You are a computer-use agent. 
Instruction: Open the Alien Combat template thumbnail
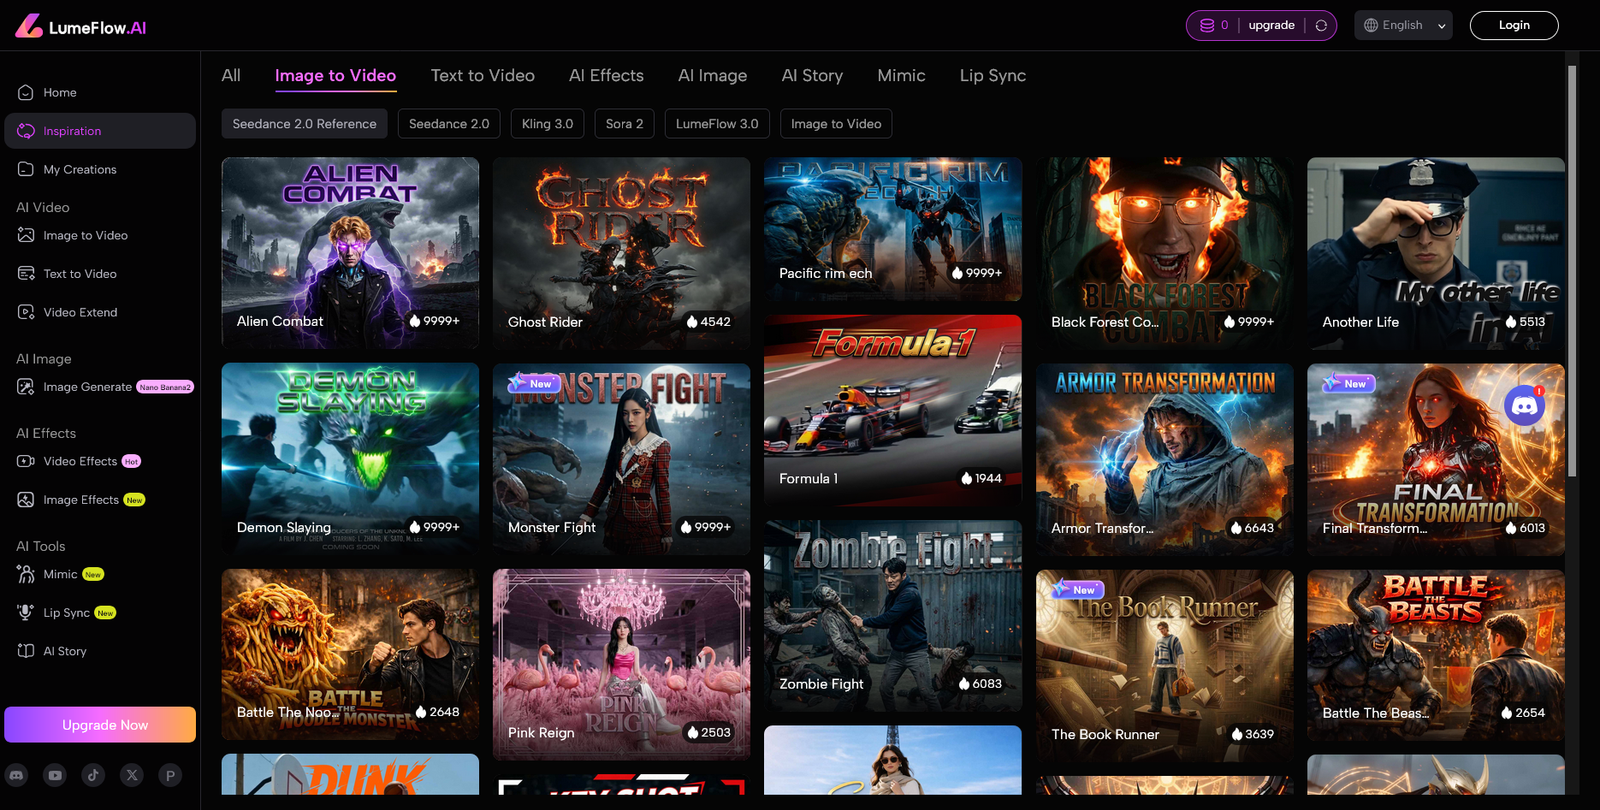point(350,252)
